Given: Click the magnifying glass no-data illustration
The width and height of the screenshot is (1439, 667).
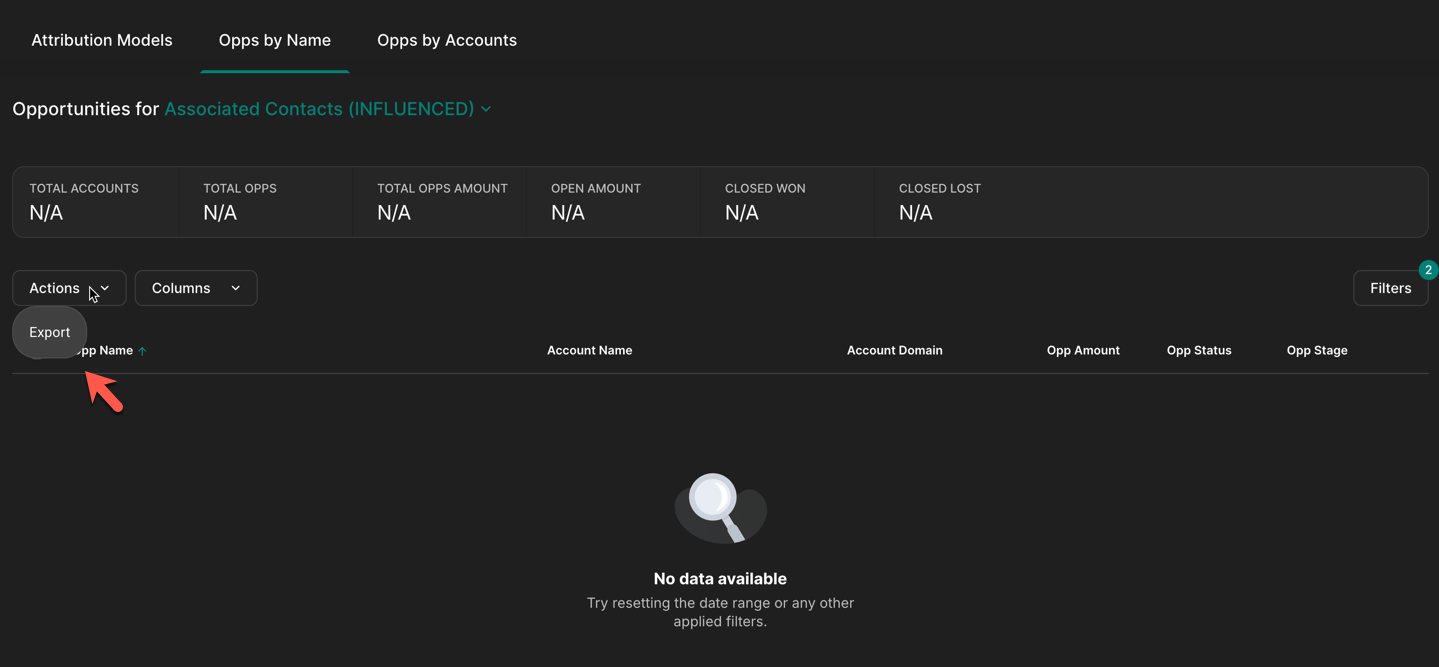Looking at the screenshot, I should pyautogui.click(x=719, y=508).
